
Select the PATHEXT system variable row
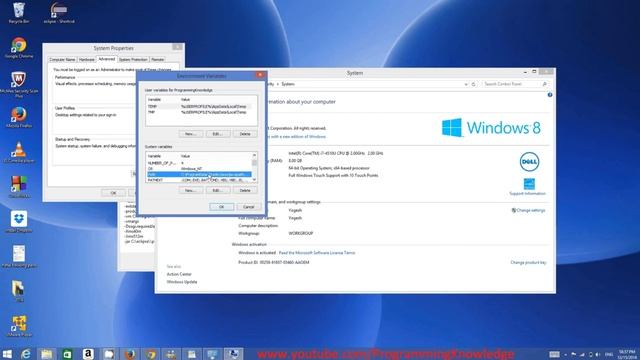199,180
